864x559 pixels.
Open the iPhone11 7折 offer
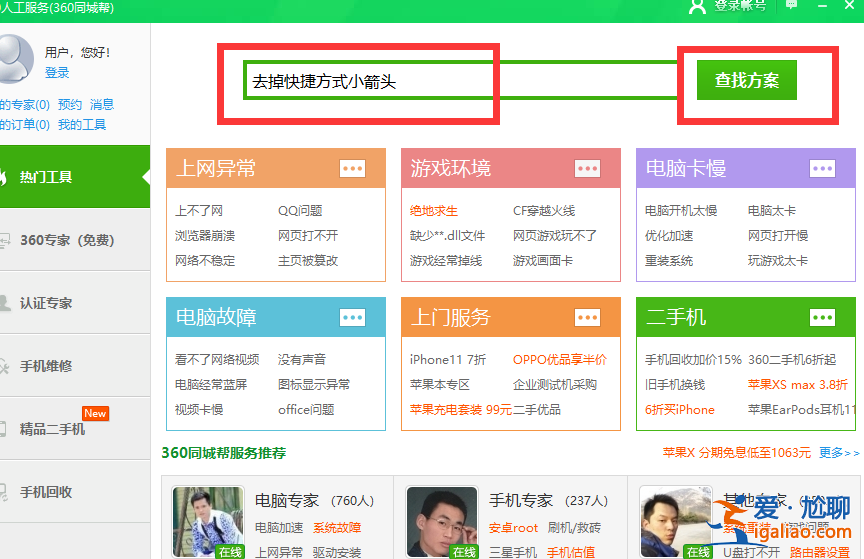(x=448, y=359)
